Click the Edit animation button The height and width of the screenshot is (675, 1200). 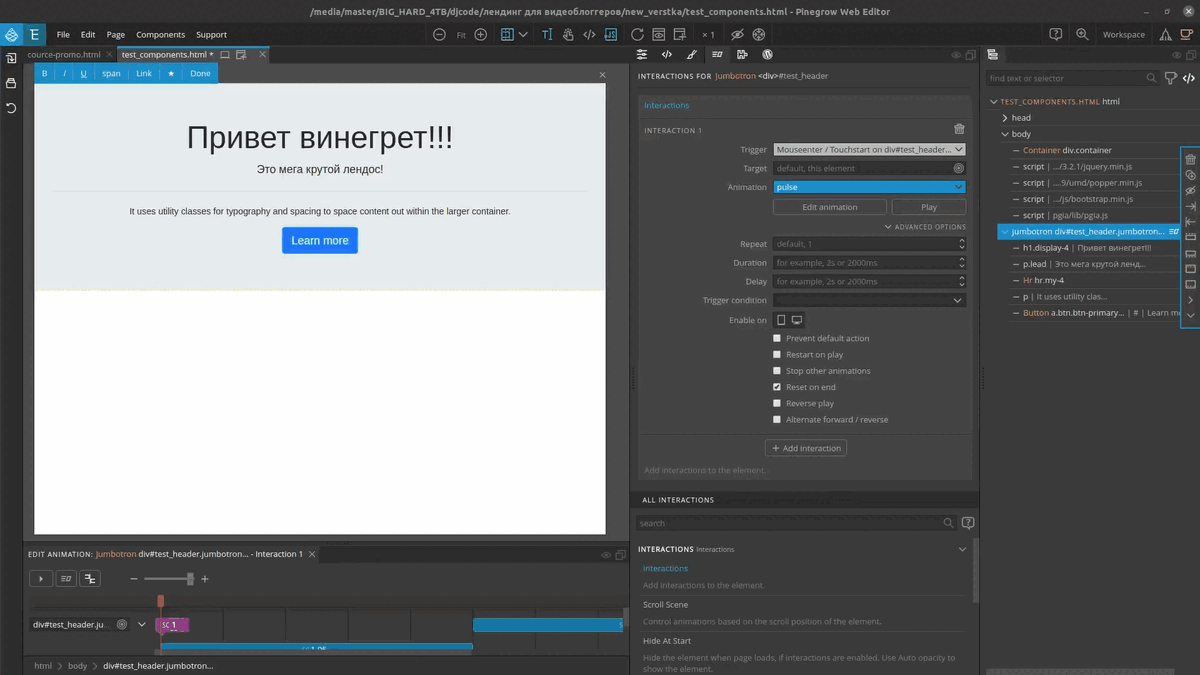[830, 207]
